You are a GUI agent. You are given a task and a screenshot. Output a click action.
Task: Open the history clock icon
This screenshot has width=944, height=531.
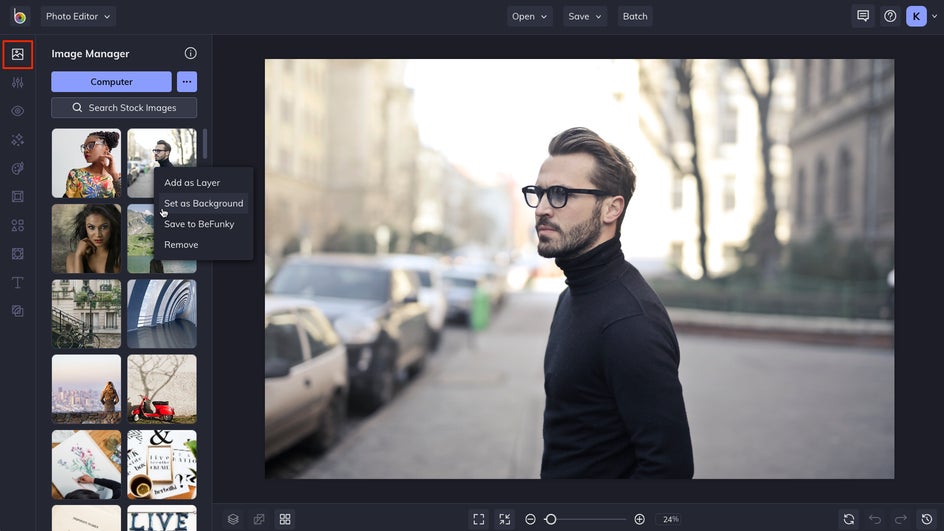coord(927,519)
